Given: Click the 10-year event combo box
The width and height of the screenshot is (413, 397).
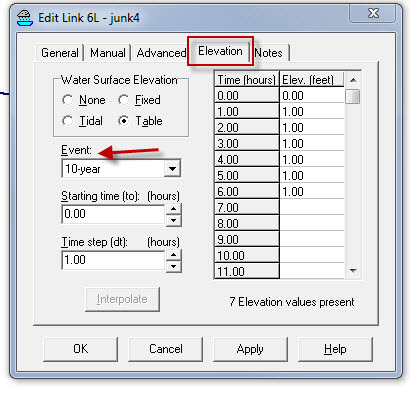Looking at the screenshot, I should [x=121, y=168].
